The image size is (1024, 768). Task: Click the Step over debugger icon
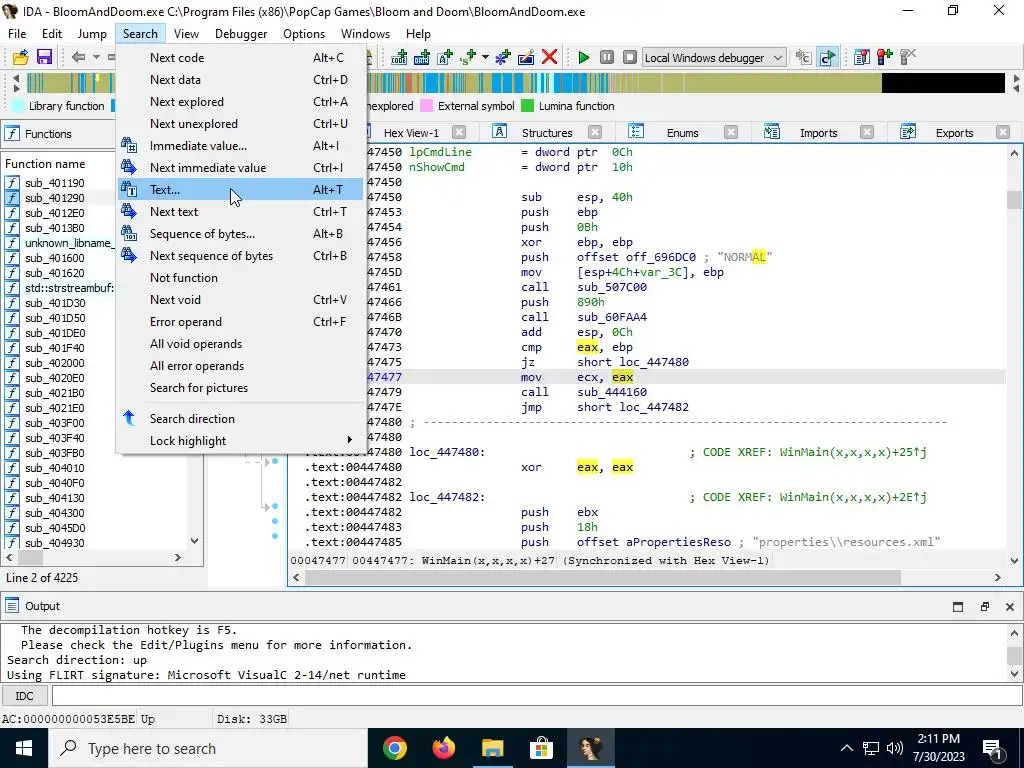pyautogui.click(x=827, y=57)
